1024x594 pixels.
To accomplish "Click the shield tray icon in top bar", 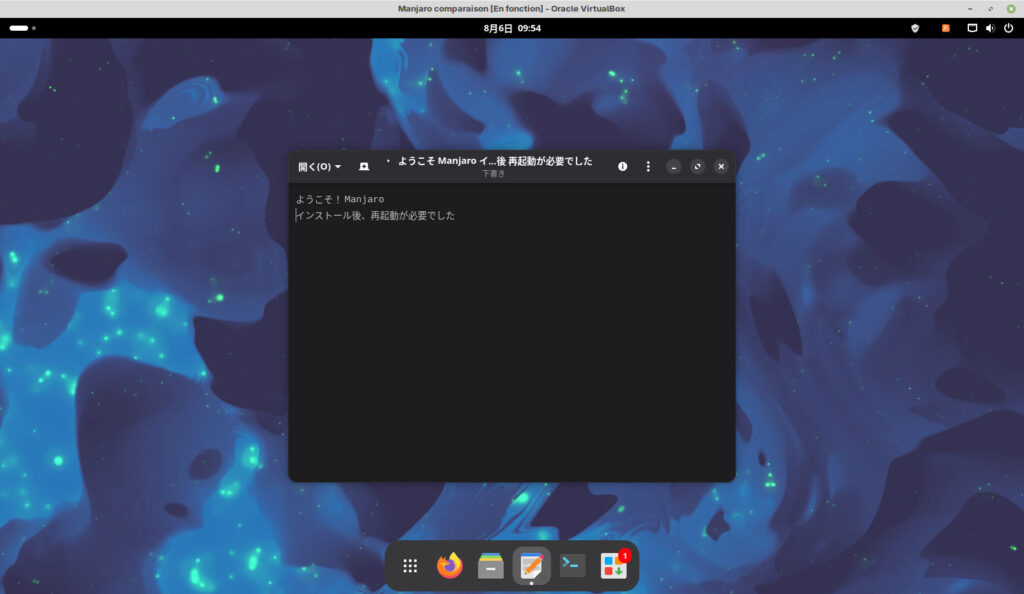I will point(915,28).
